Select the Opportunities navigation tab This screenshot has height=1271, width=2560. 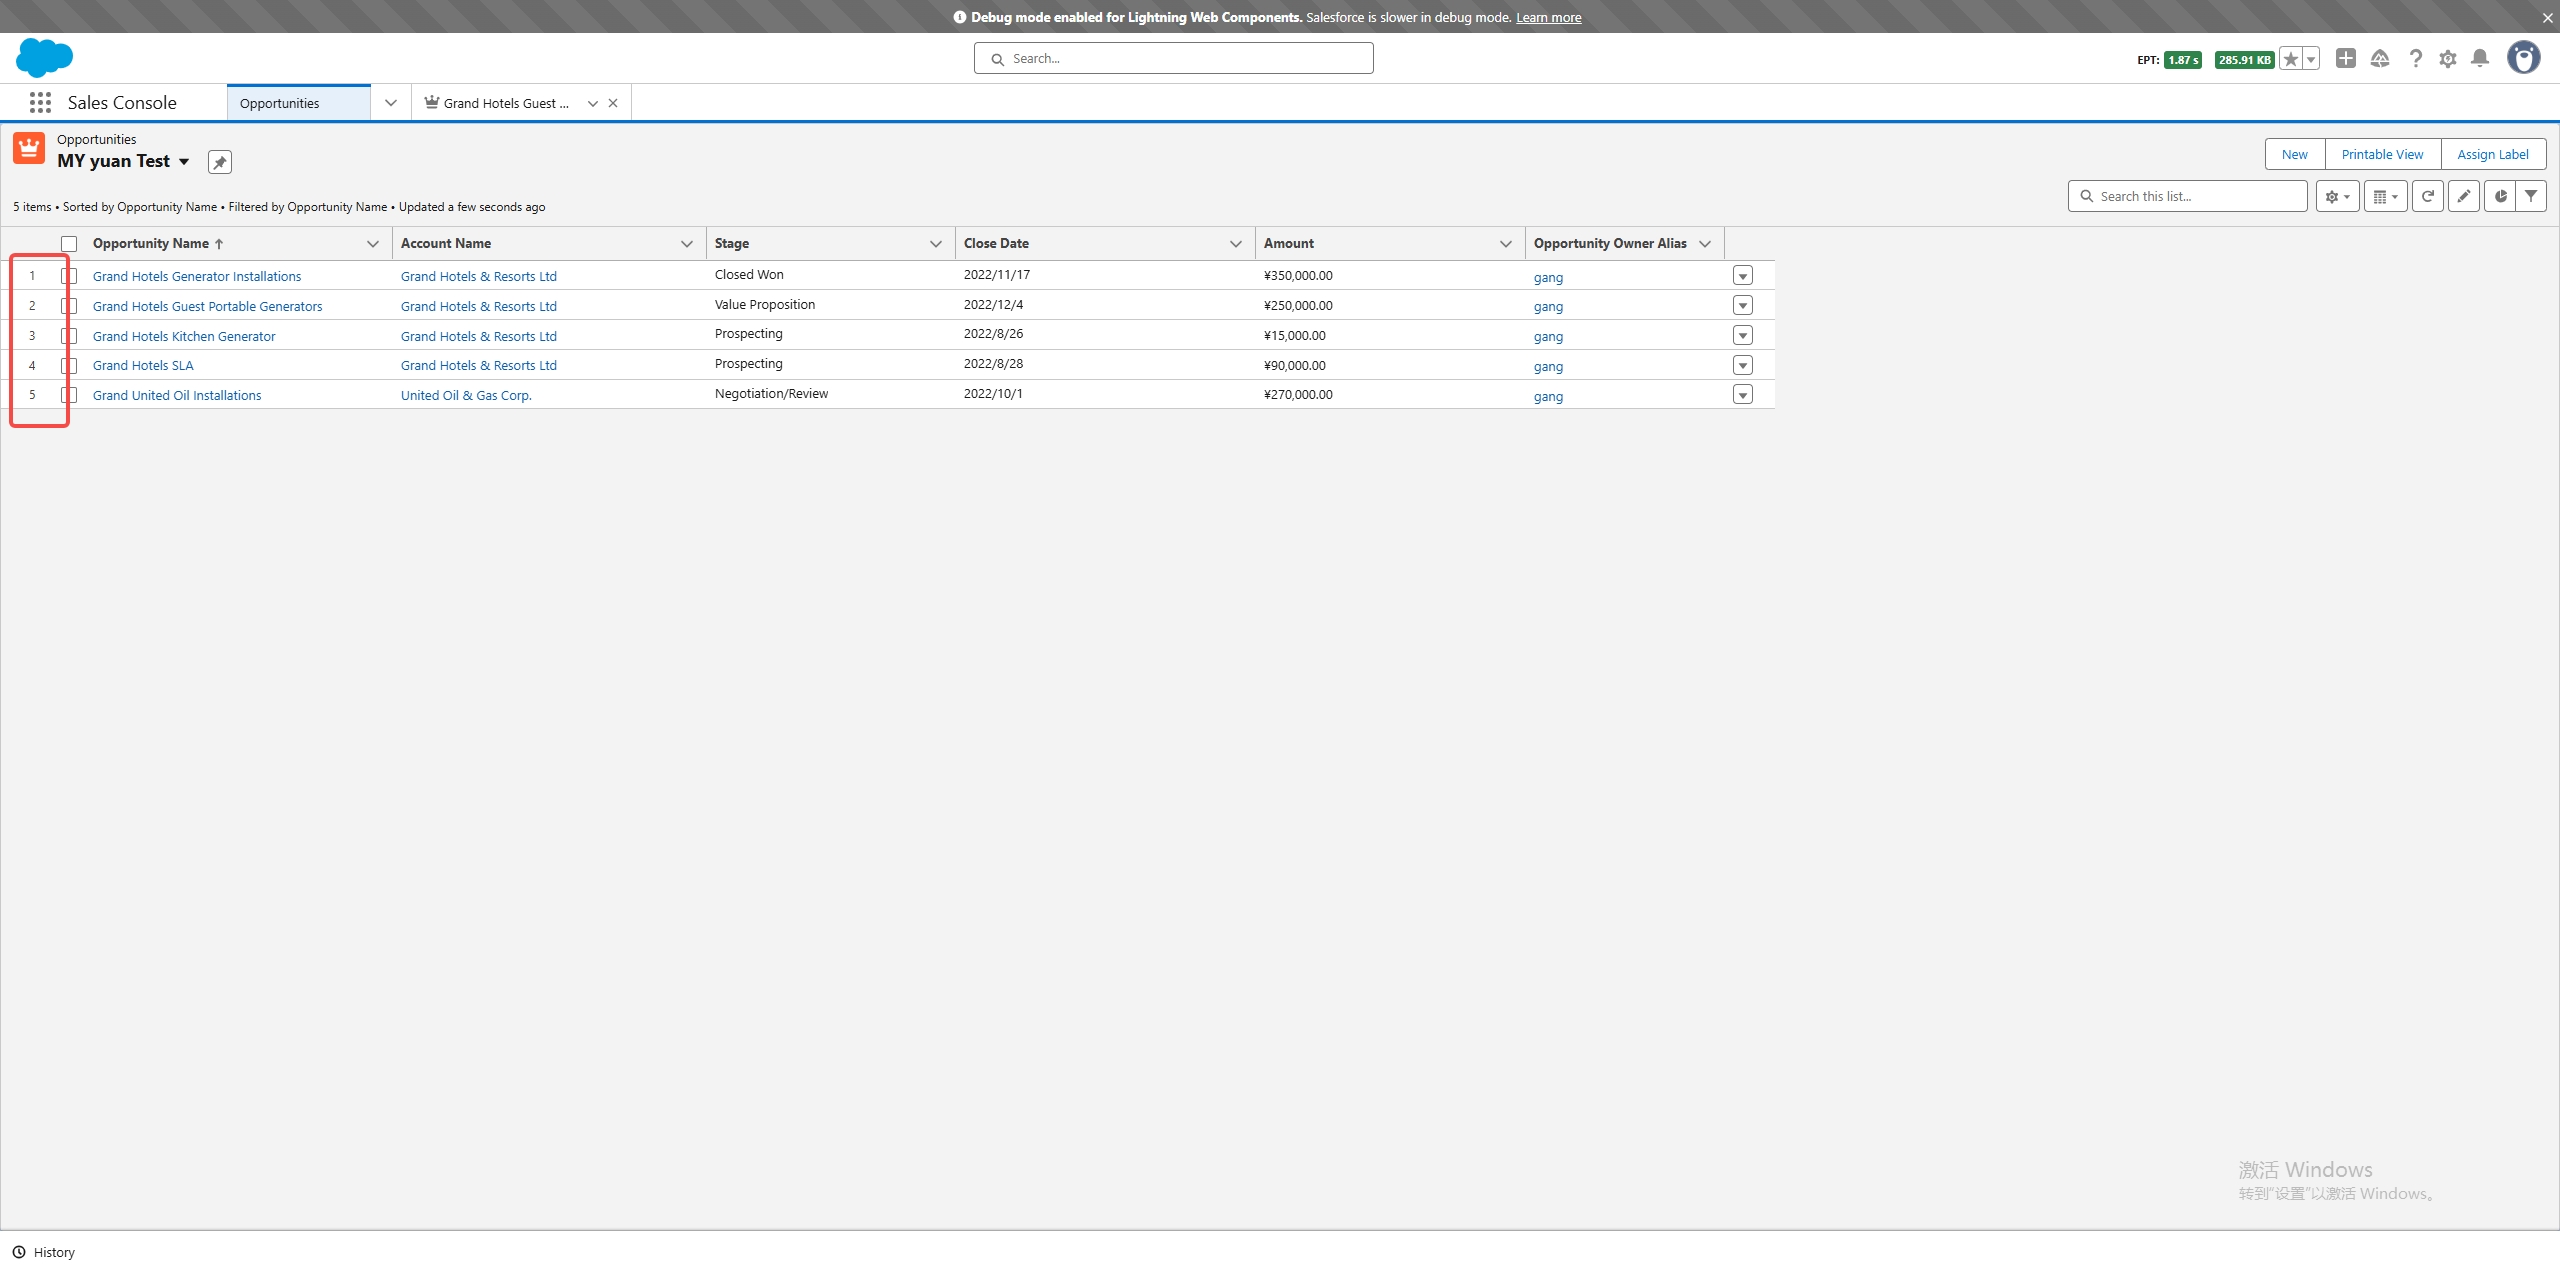pyautogui.click(x=280, y=104)
